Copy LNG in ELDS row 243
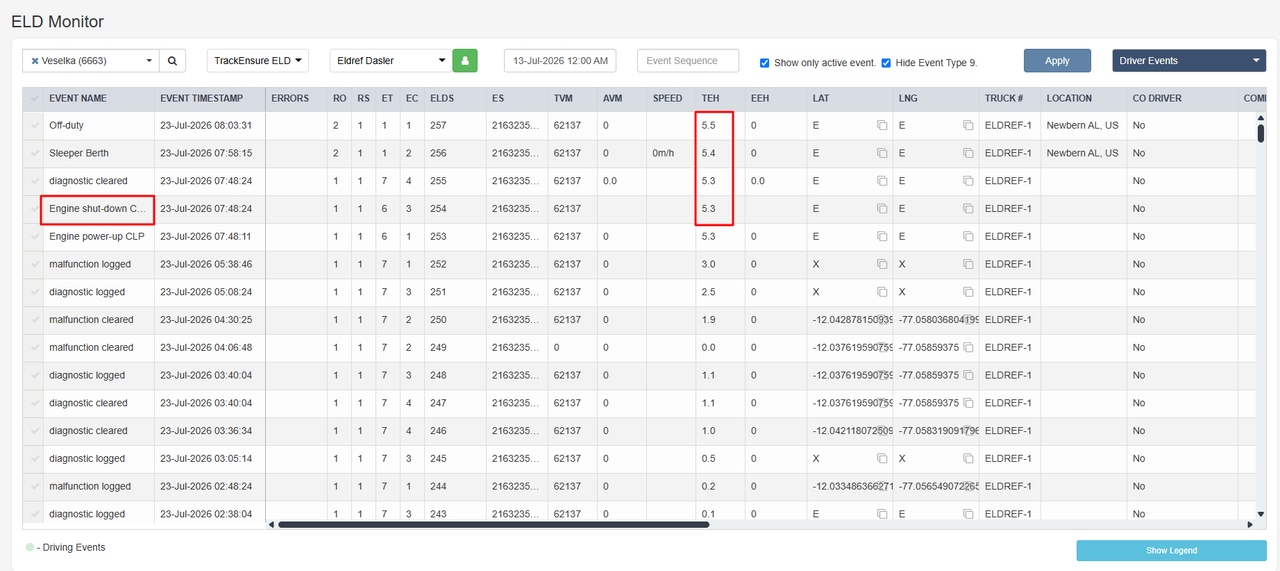 click(x=968, y=514)
